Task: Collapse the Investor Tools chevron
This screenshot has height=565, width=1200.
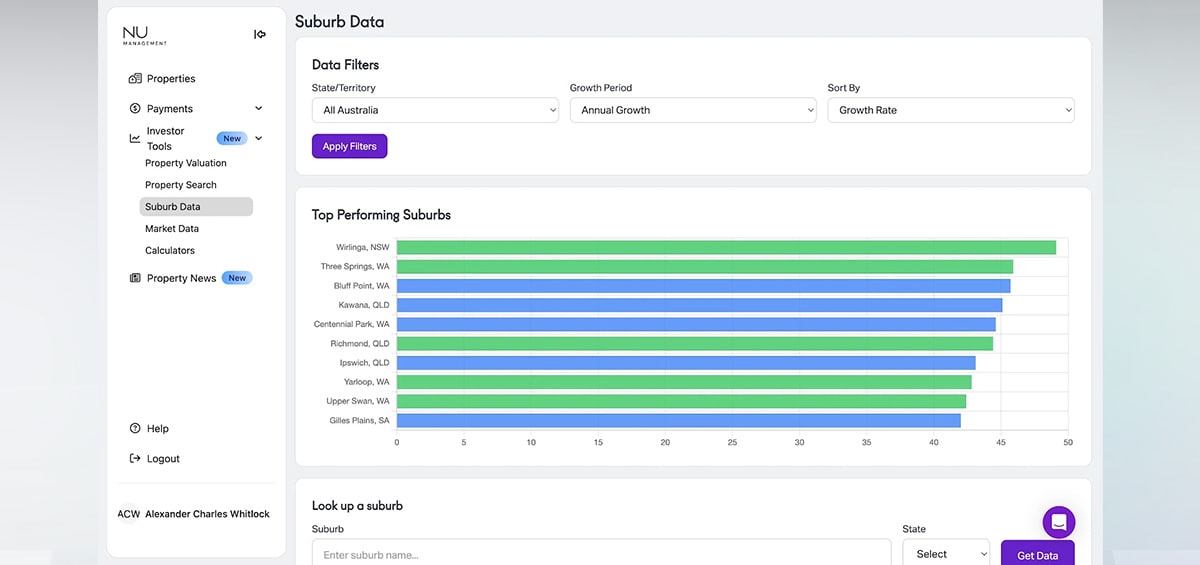Action: click(x=258, y=139)
